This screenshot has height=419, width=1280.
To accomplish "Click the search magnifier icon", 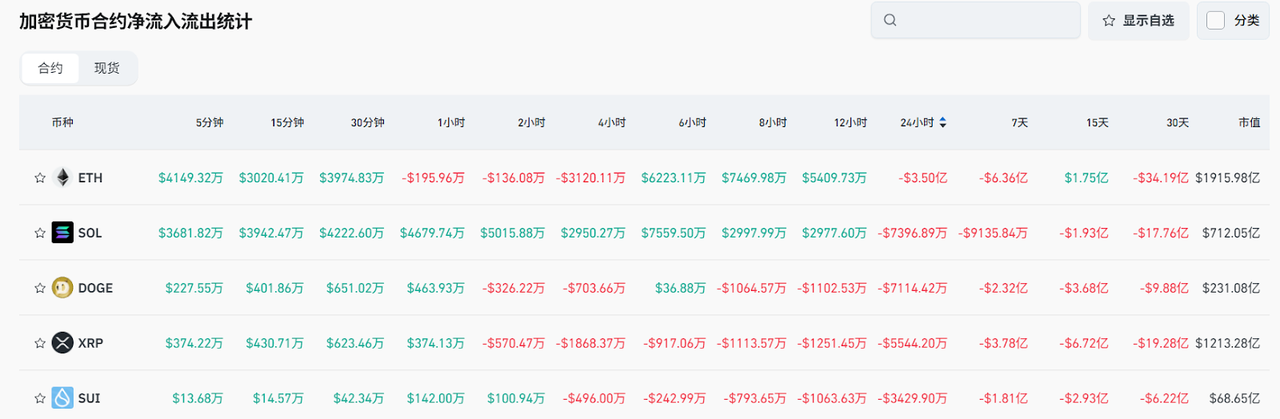I will pos(891,20).
